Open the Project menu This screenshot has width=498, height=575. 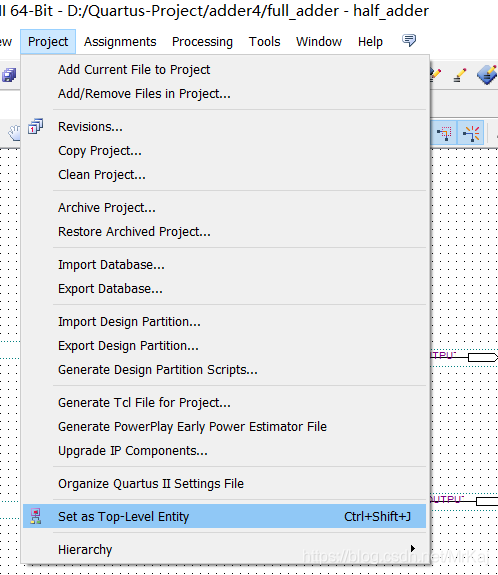coord(48,41)
